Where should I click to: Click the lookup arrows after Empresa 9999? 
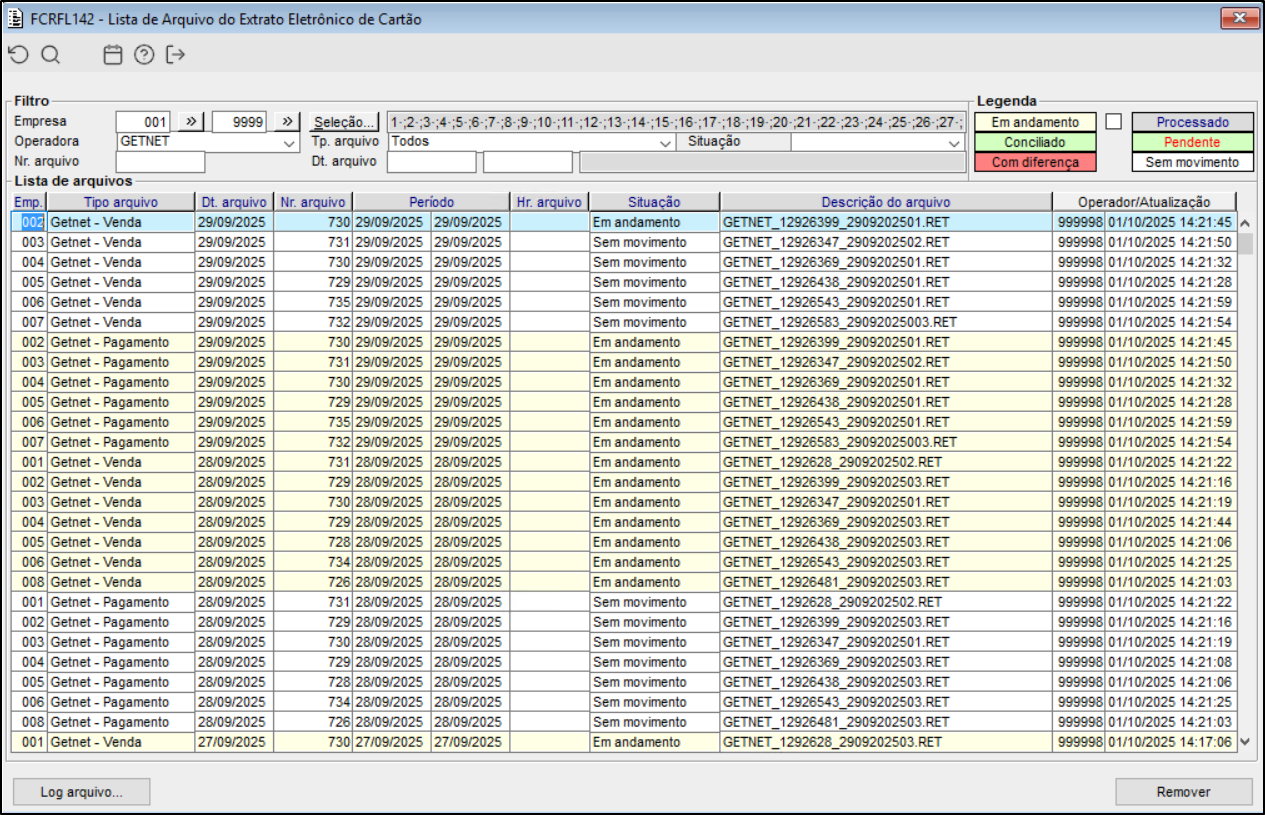click(x=287, y=122)
